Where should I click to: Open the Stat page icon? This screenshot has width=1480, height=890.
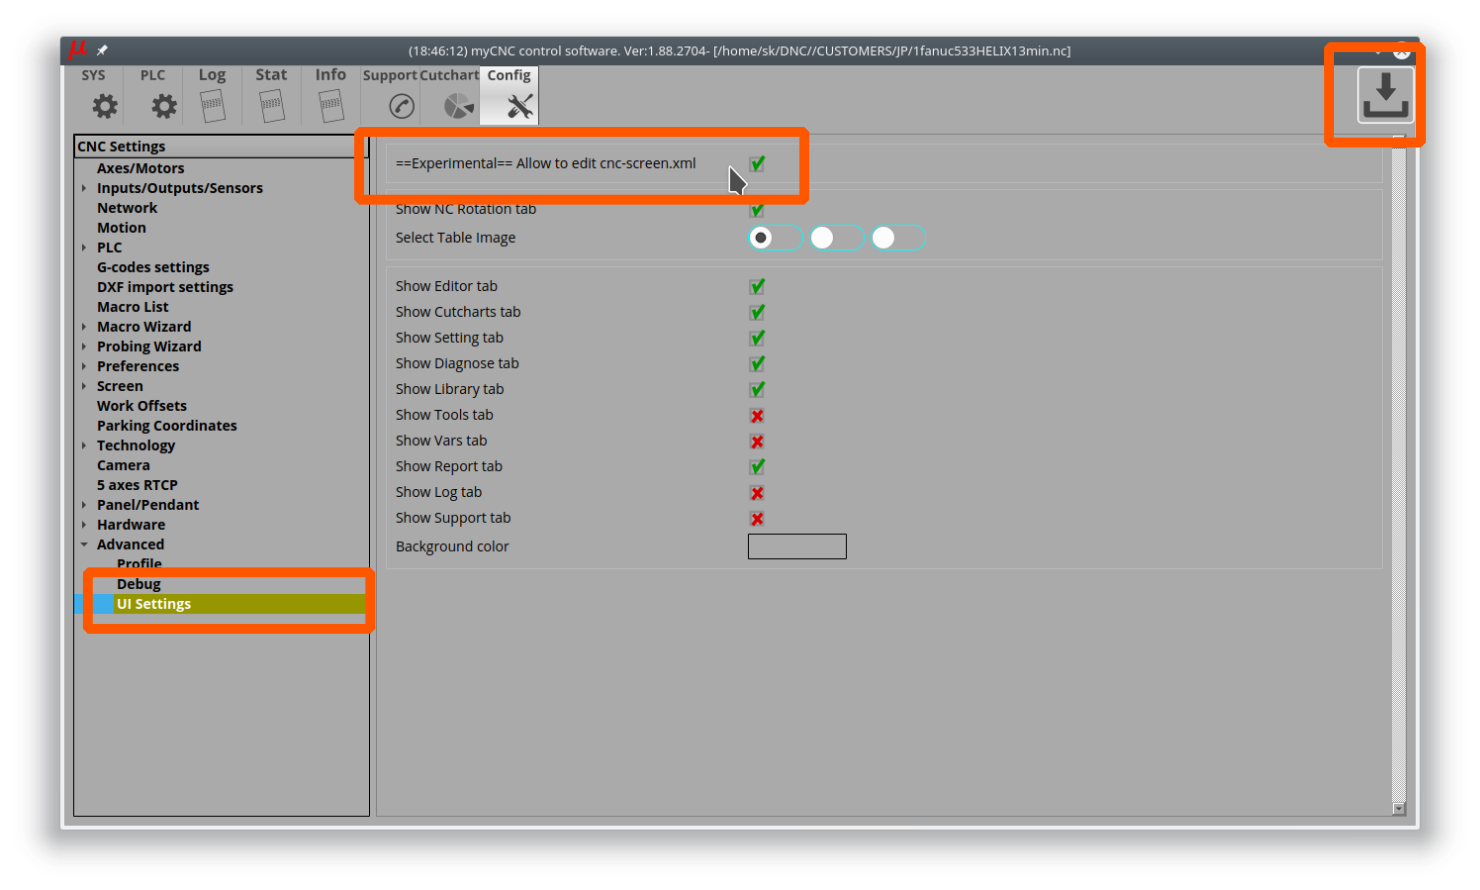coord(271,105)
